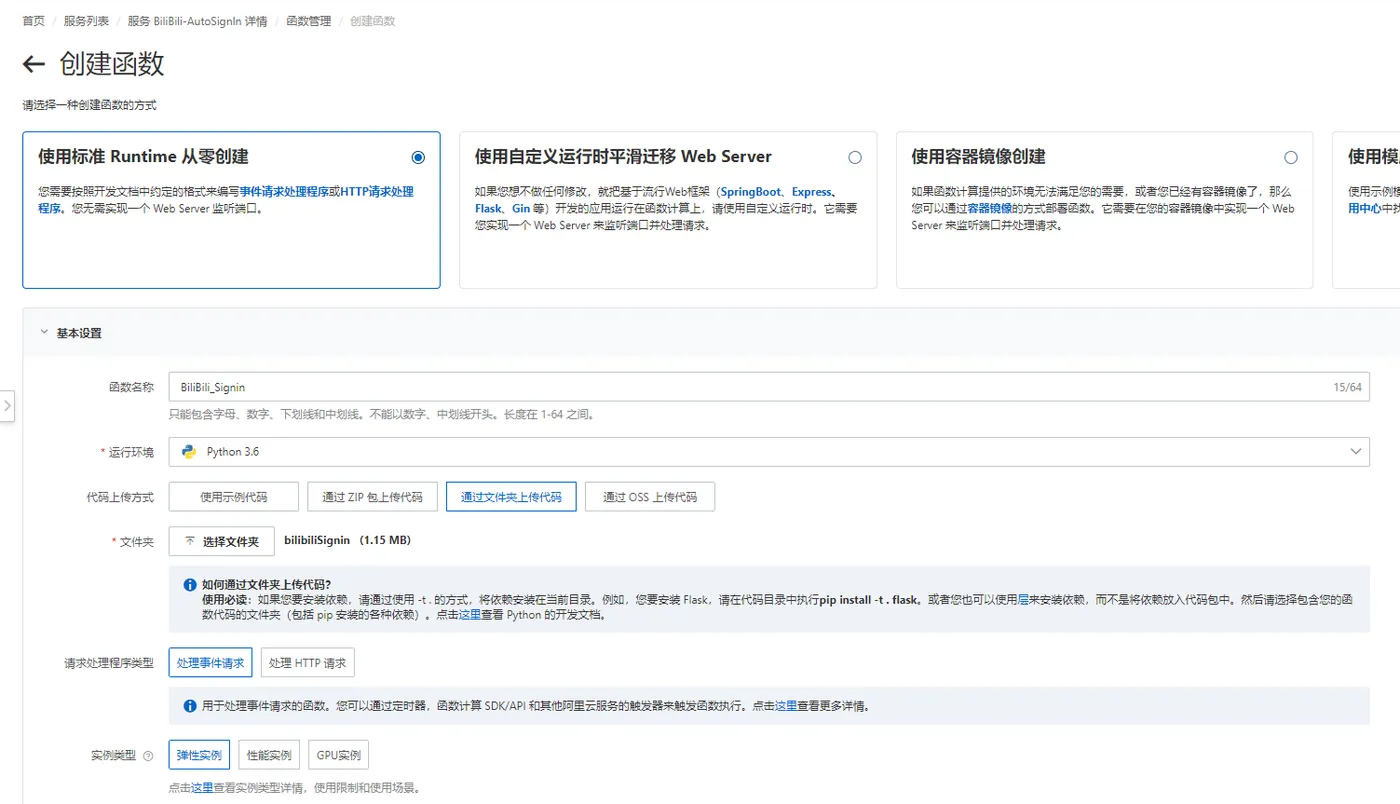The image size is (1400, 804).
Task: Select 处理 HTTP 请求 handler type
Action: pos(307,663)
